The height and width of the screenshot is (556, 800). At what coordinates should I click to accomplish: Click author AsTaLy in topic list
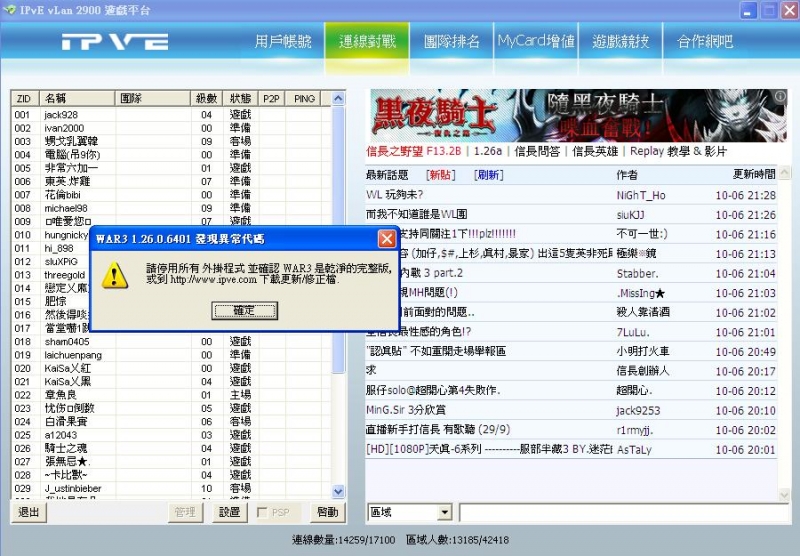coord(634,449)
